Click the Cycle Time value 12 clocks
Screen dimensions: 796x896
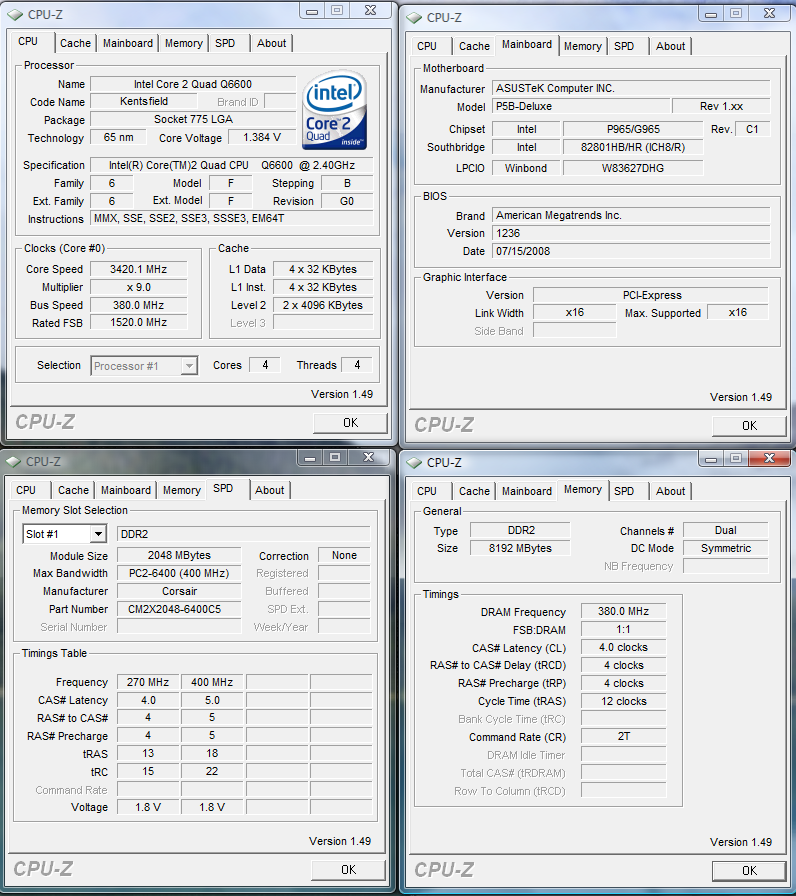[x=623, y=701]
